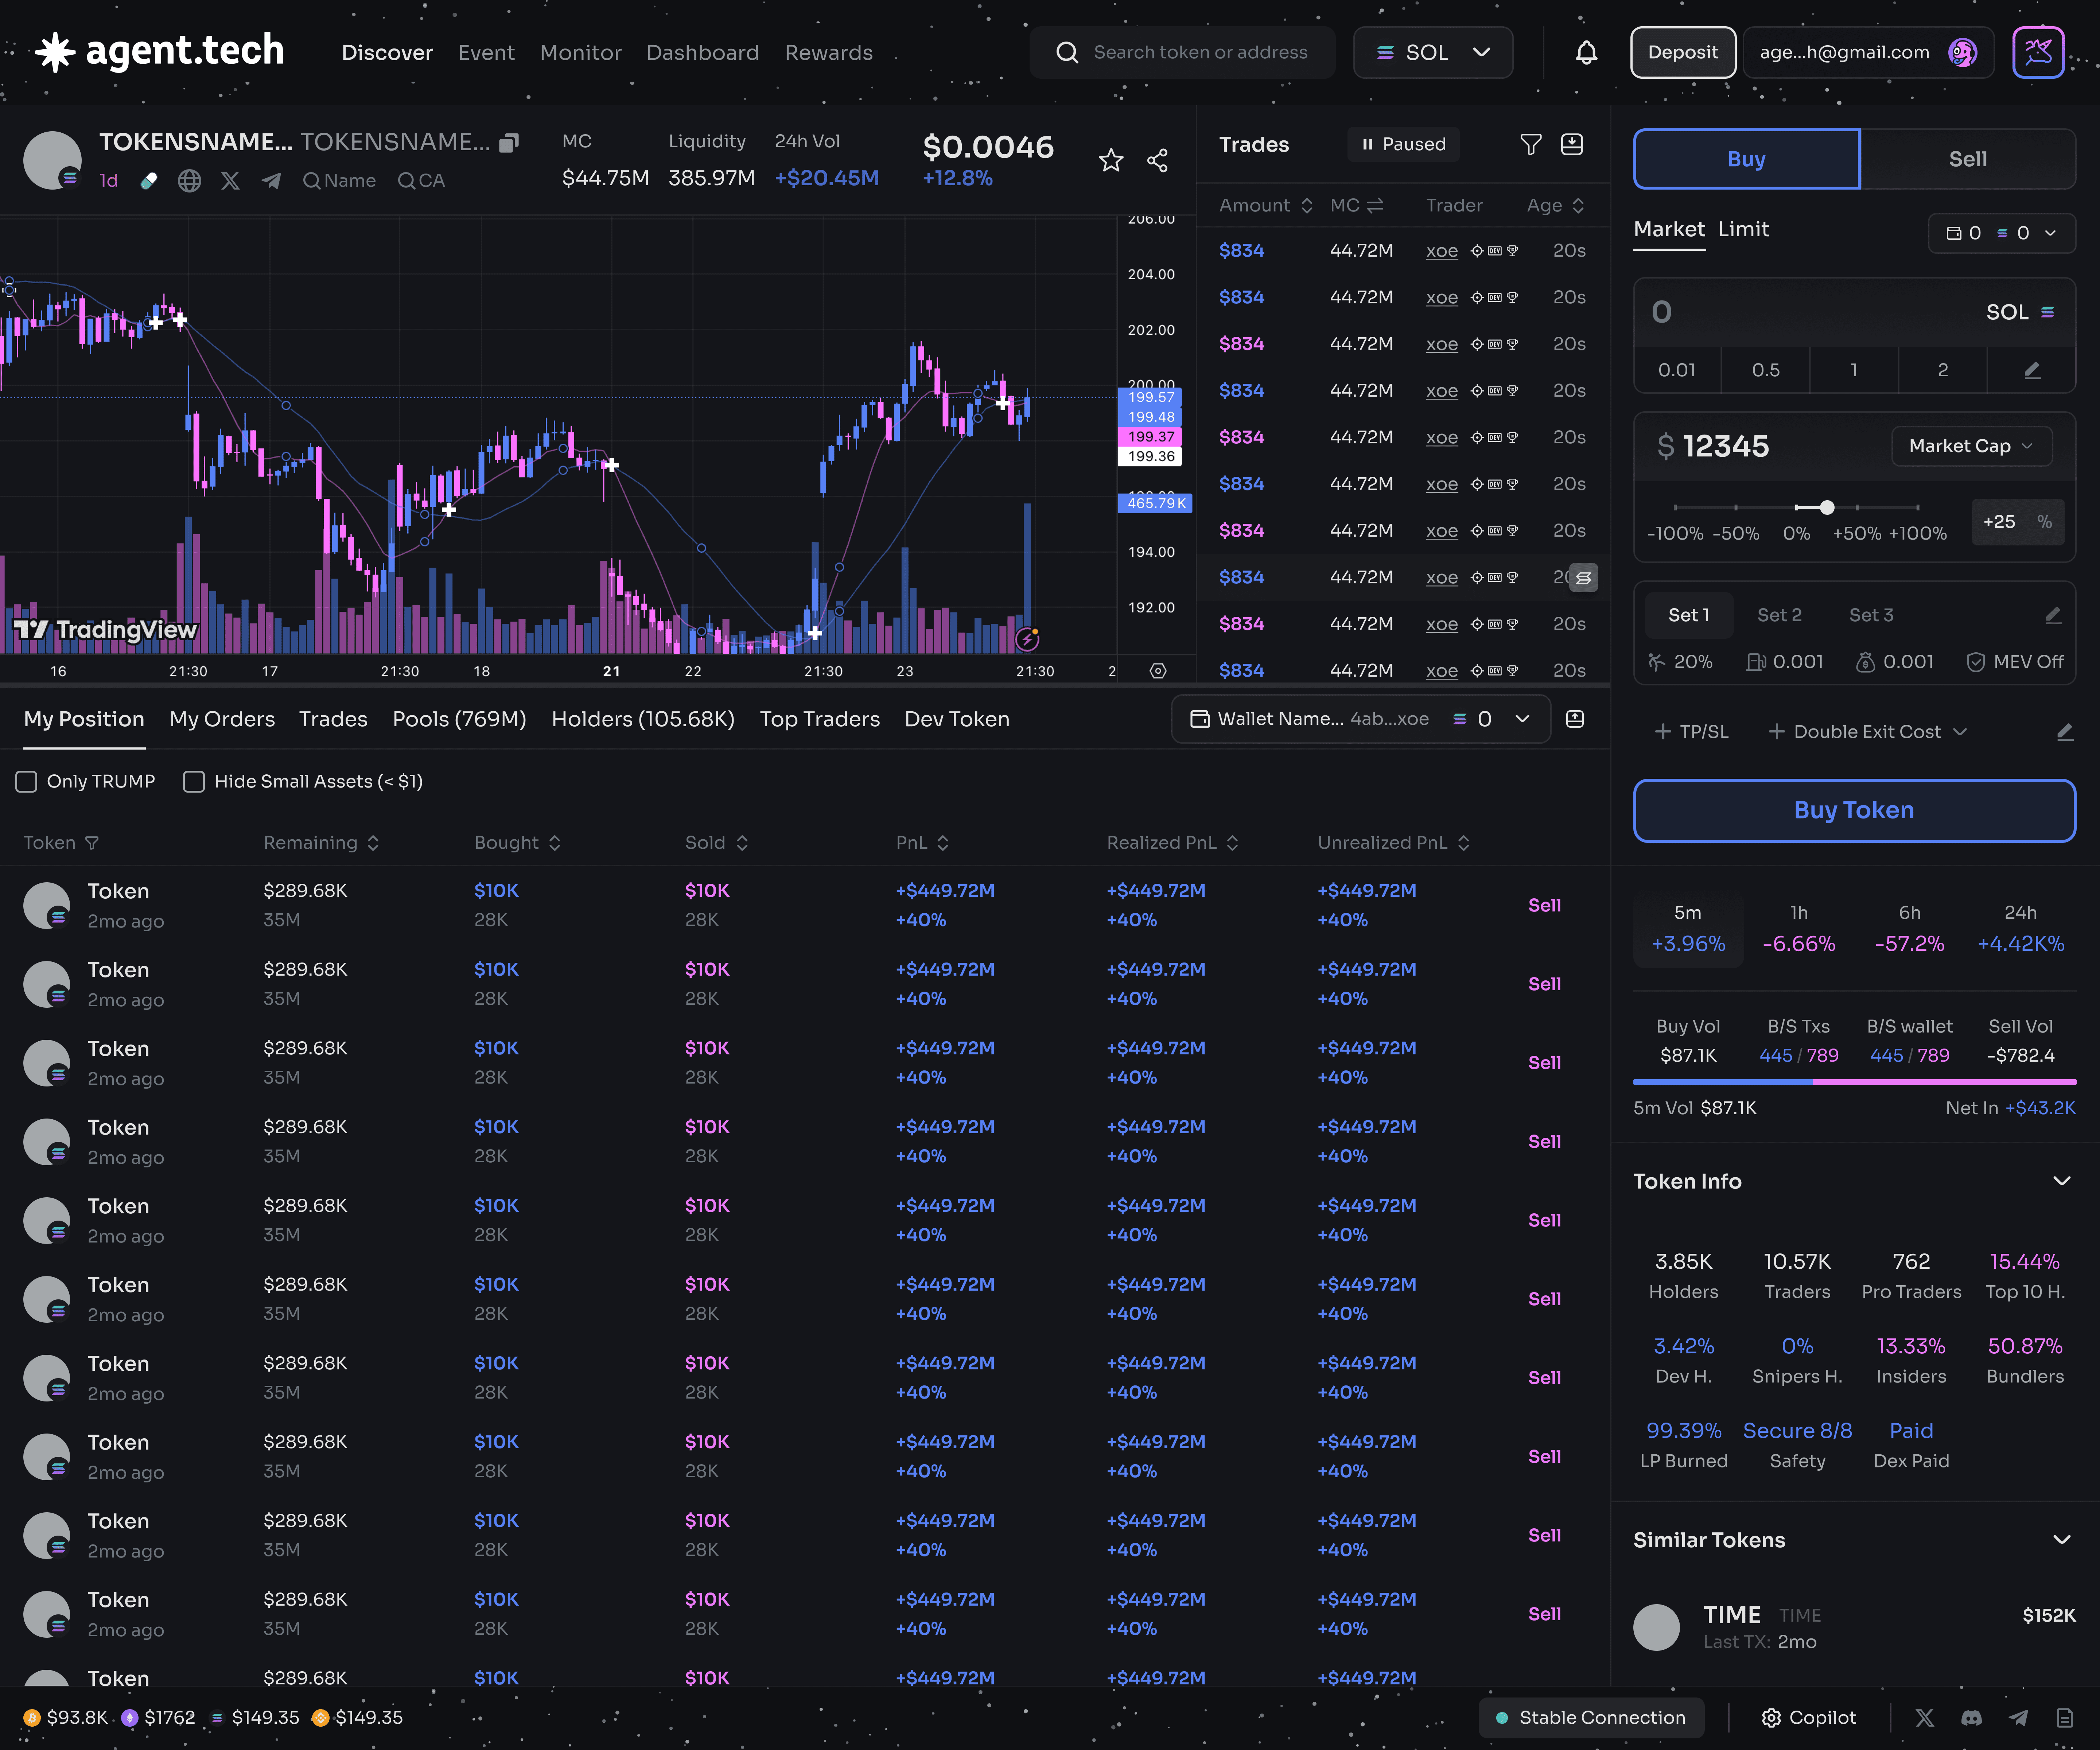Click the share icon beside the star

click(x=1157, y=160)
